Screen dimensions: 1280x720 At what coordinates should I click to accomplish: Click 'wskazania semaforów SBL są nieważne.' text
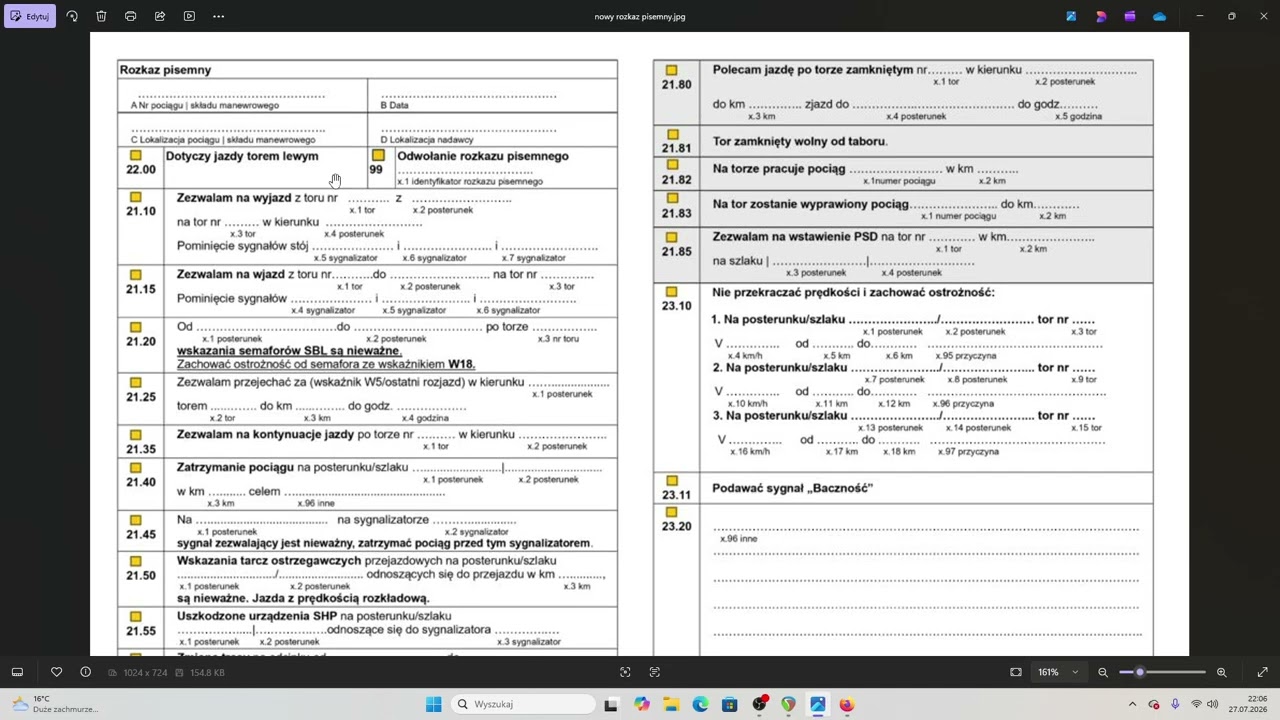[289, 351]
